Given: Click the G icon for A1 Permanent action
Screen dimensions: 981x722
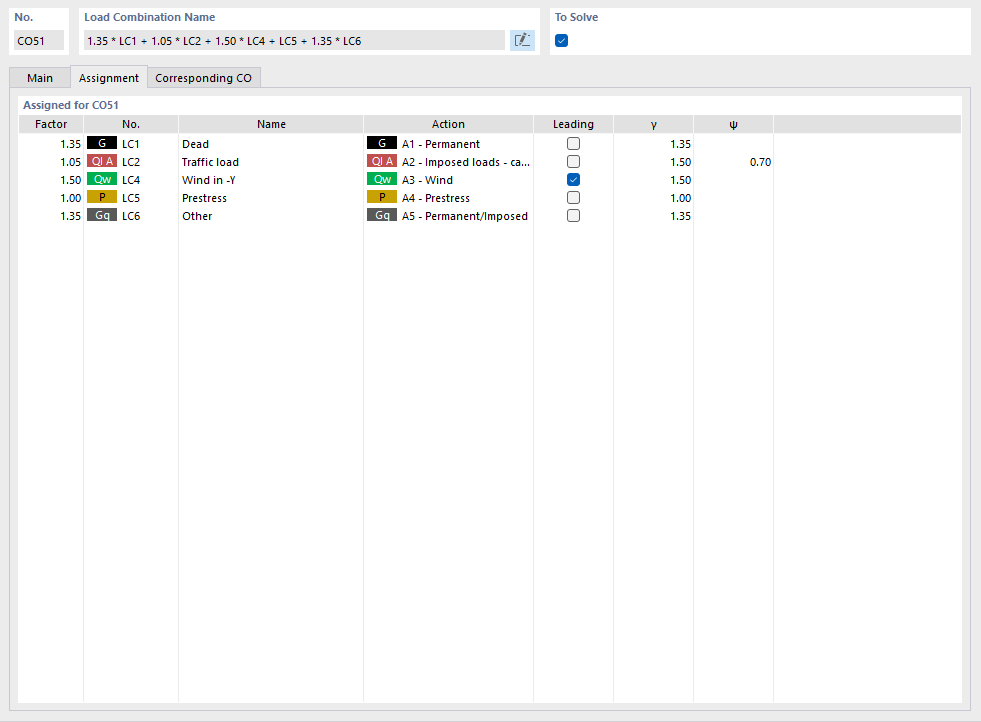Looking at the screenshot, I should 382,143.
